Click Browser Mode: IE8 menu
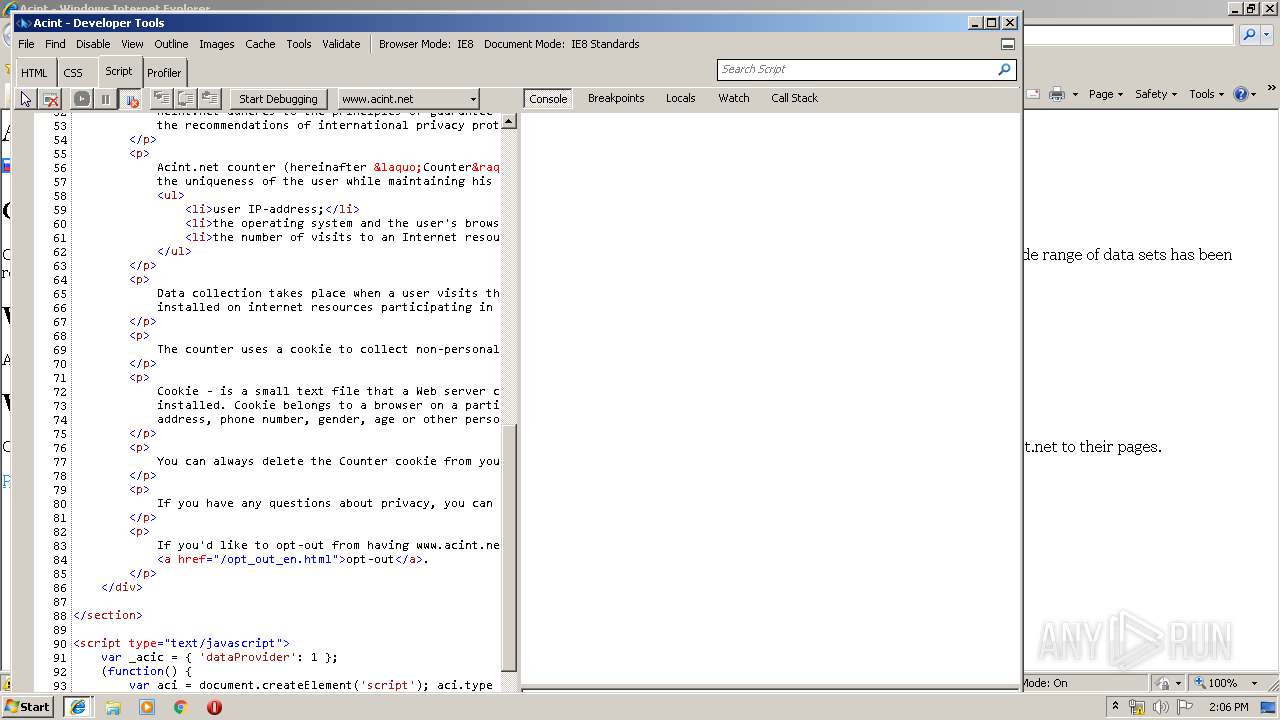The height and width of the screenshot is (720, 1280). pyautogui.click(x=426, y=44)
